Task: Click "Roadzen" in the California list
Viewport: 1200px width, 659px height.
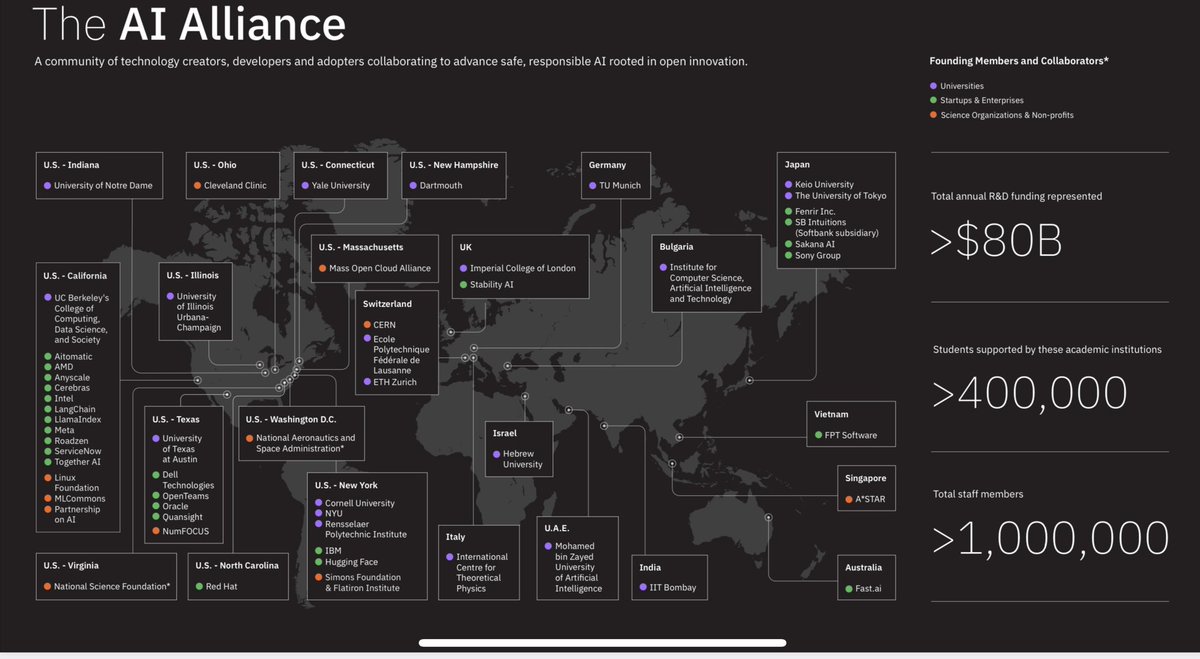Action: pyautogui.click(x=73, y=441)
